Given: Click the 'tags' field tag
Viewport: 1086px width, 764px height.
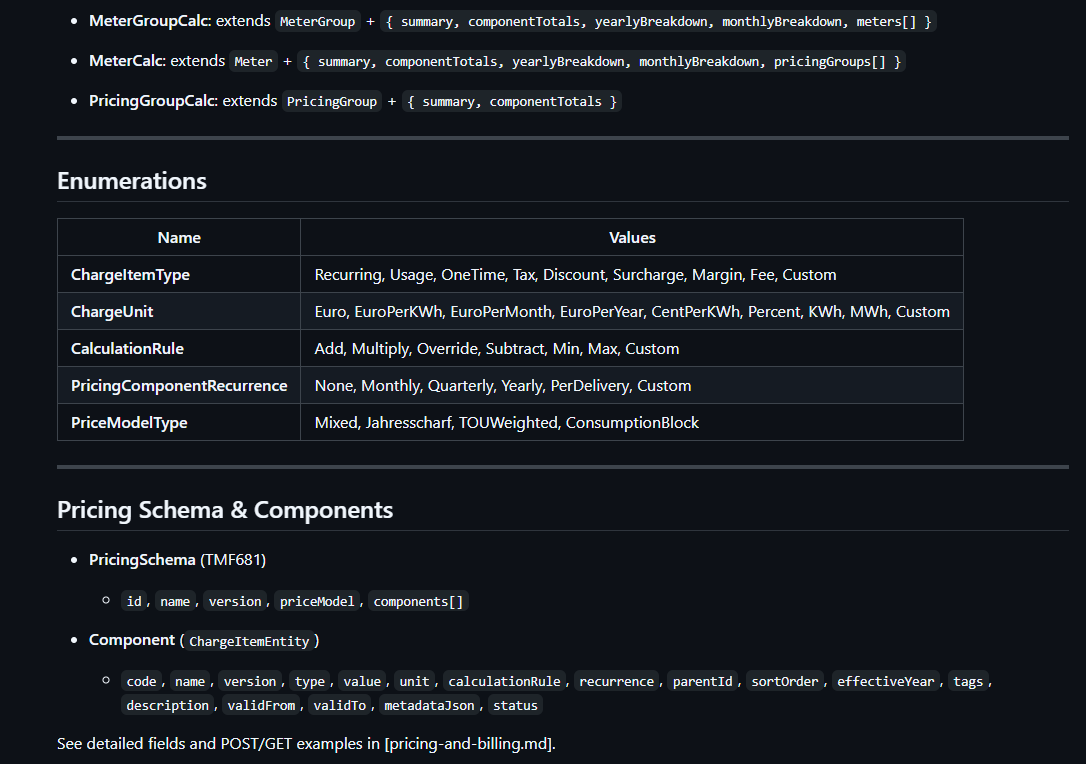Looking at the screenshot, I should (x=968, y=682).
